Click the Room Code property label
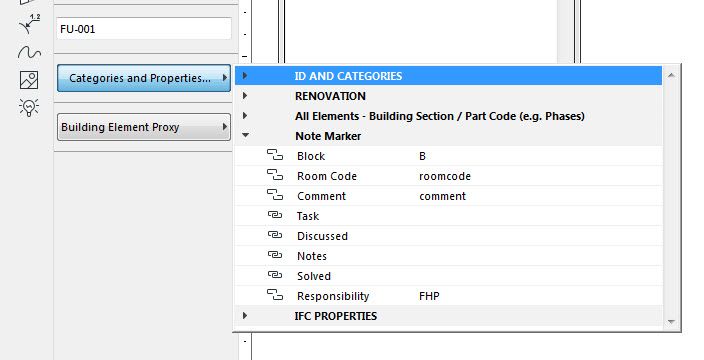The image size is (704, 360). pyautogui.click(x=327, y=176)
